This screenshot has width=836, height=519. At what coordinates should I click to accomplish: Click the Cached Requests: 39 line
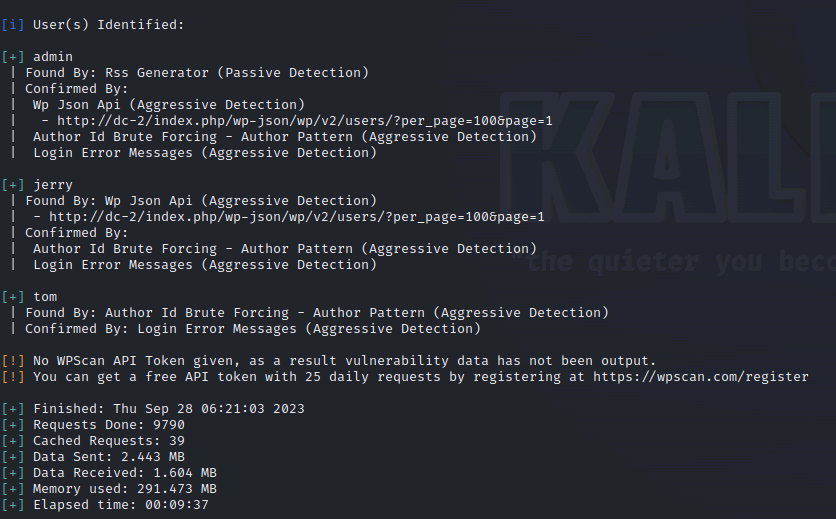tap(108, 441)
